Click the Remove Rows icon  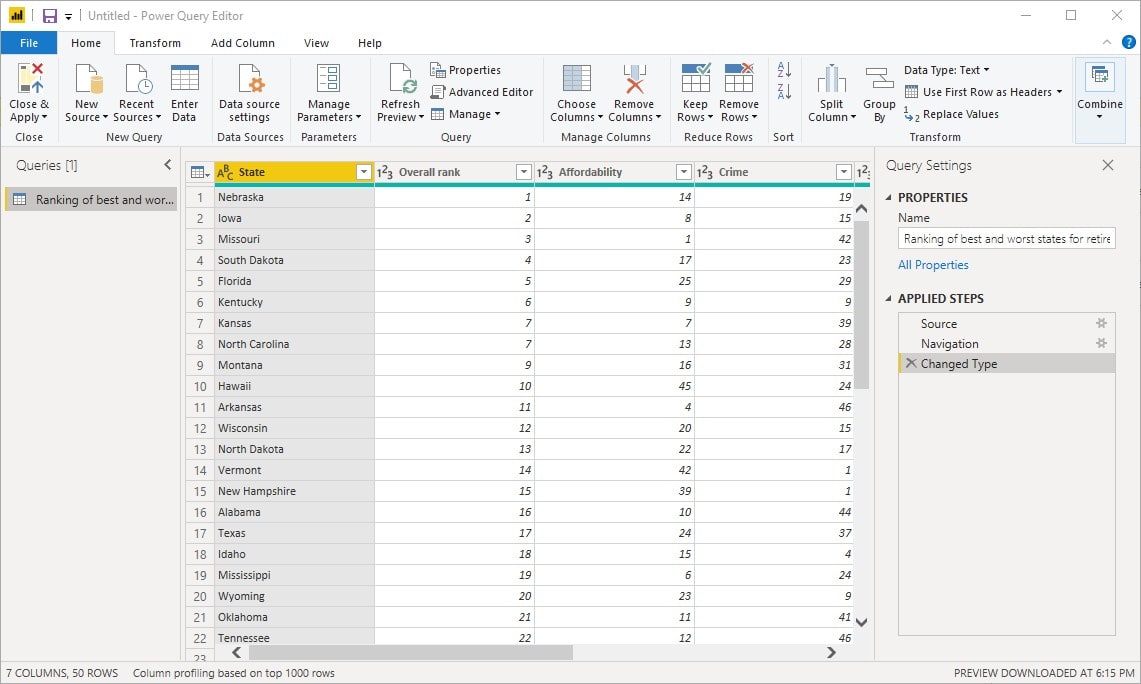tap(739, 79)
